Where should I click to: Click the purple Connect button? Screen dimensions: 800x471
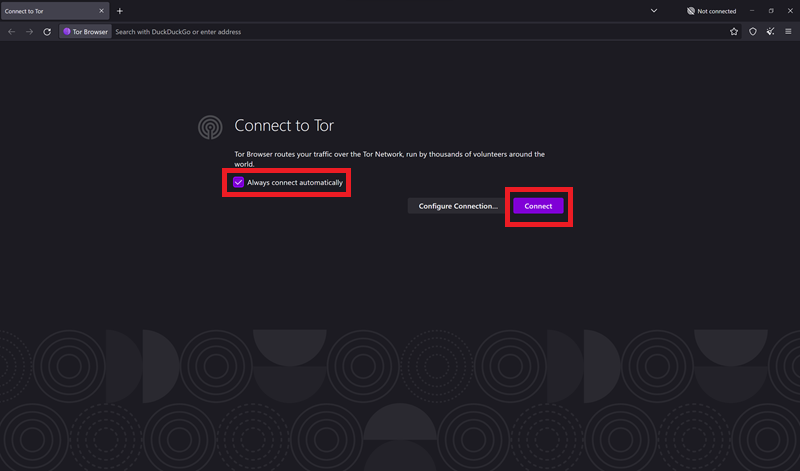(538, 206)
